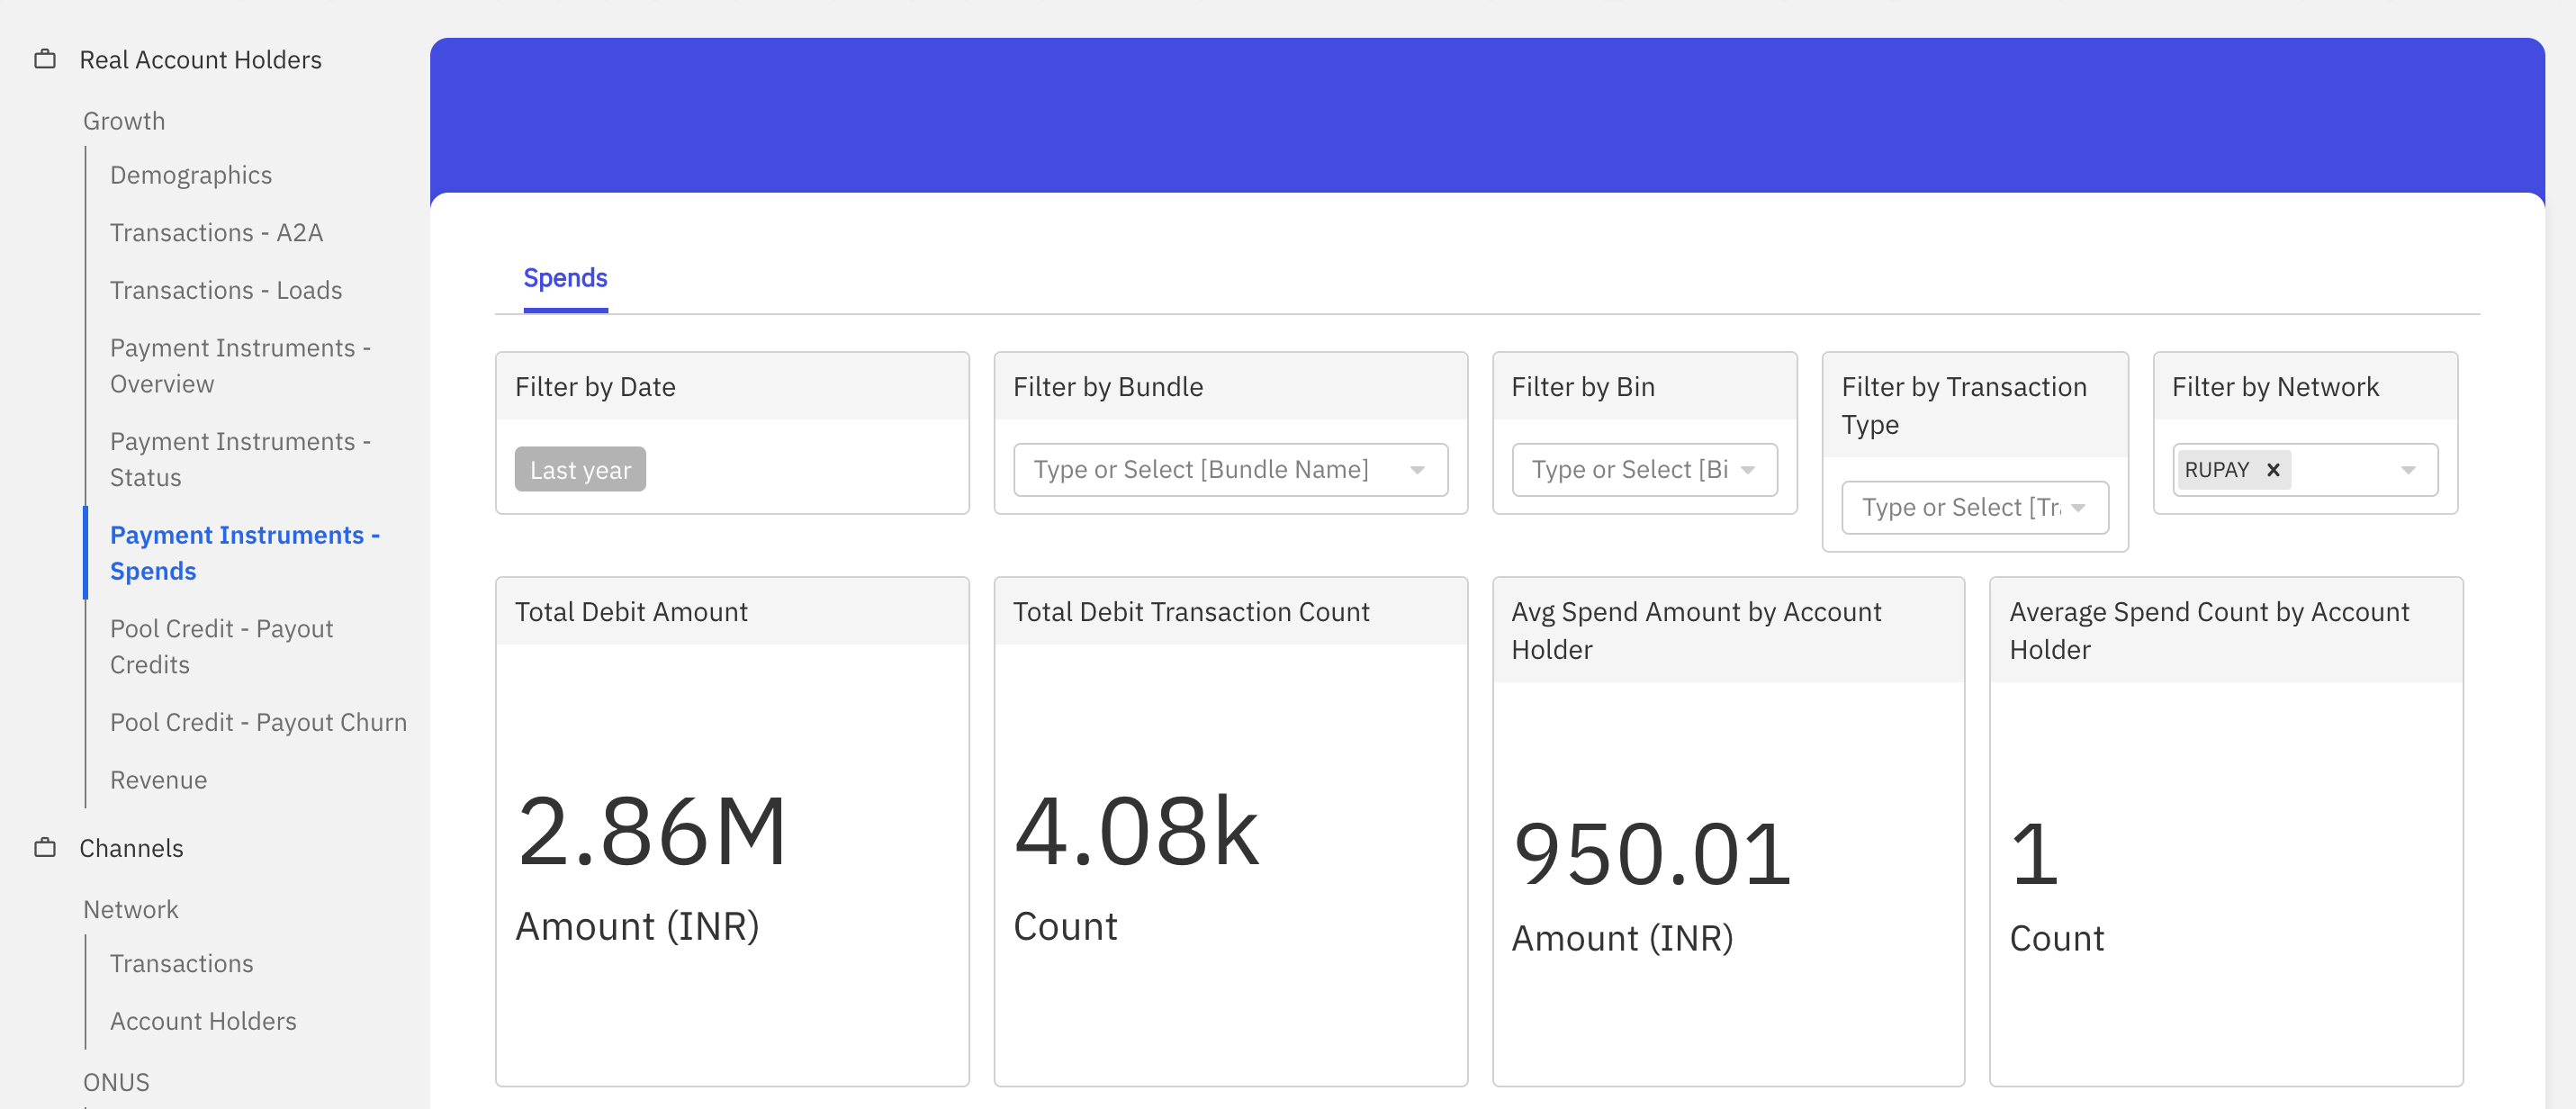The width and height of the screenshot is (2576, 1109).
Task: Expand the Filter by Bin dropdown arrow
Action: [1748, 470]
